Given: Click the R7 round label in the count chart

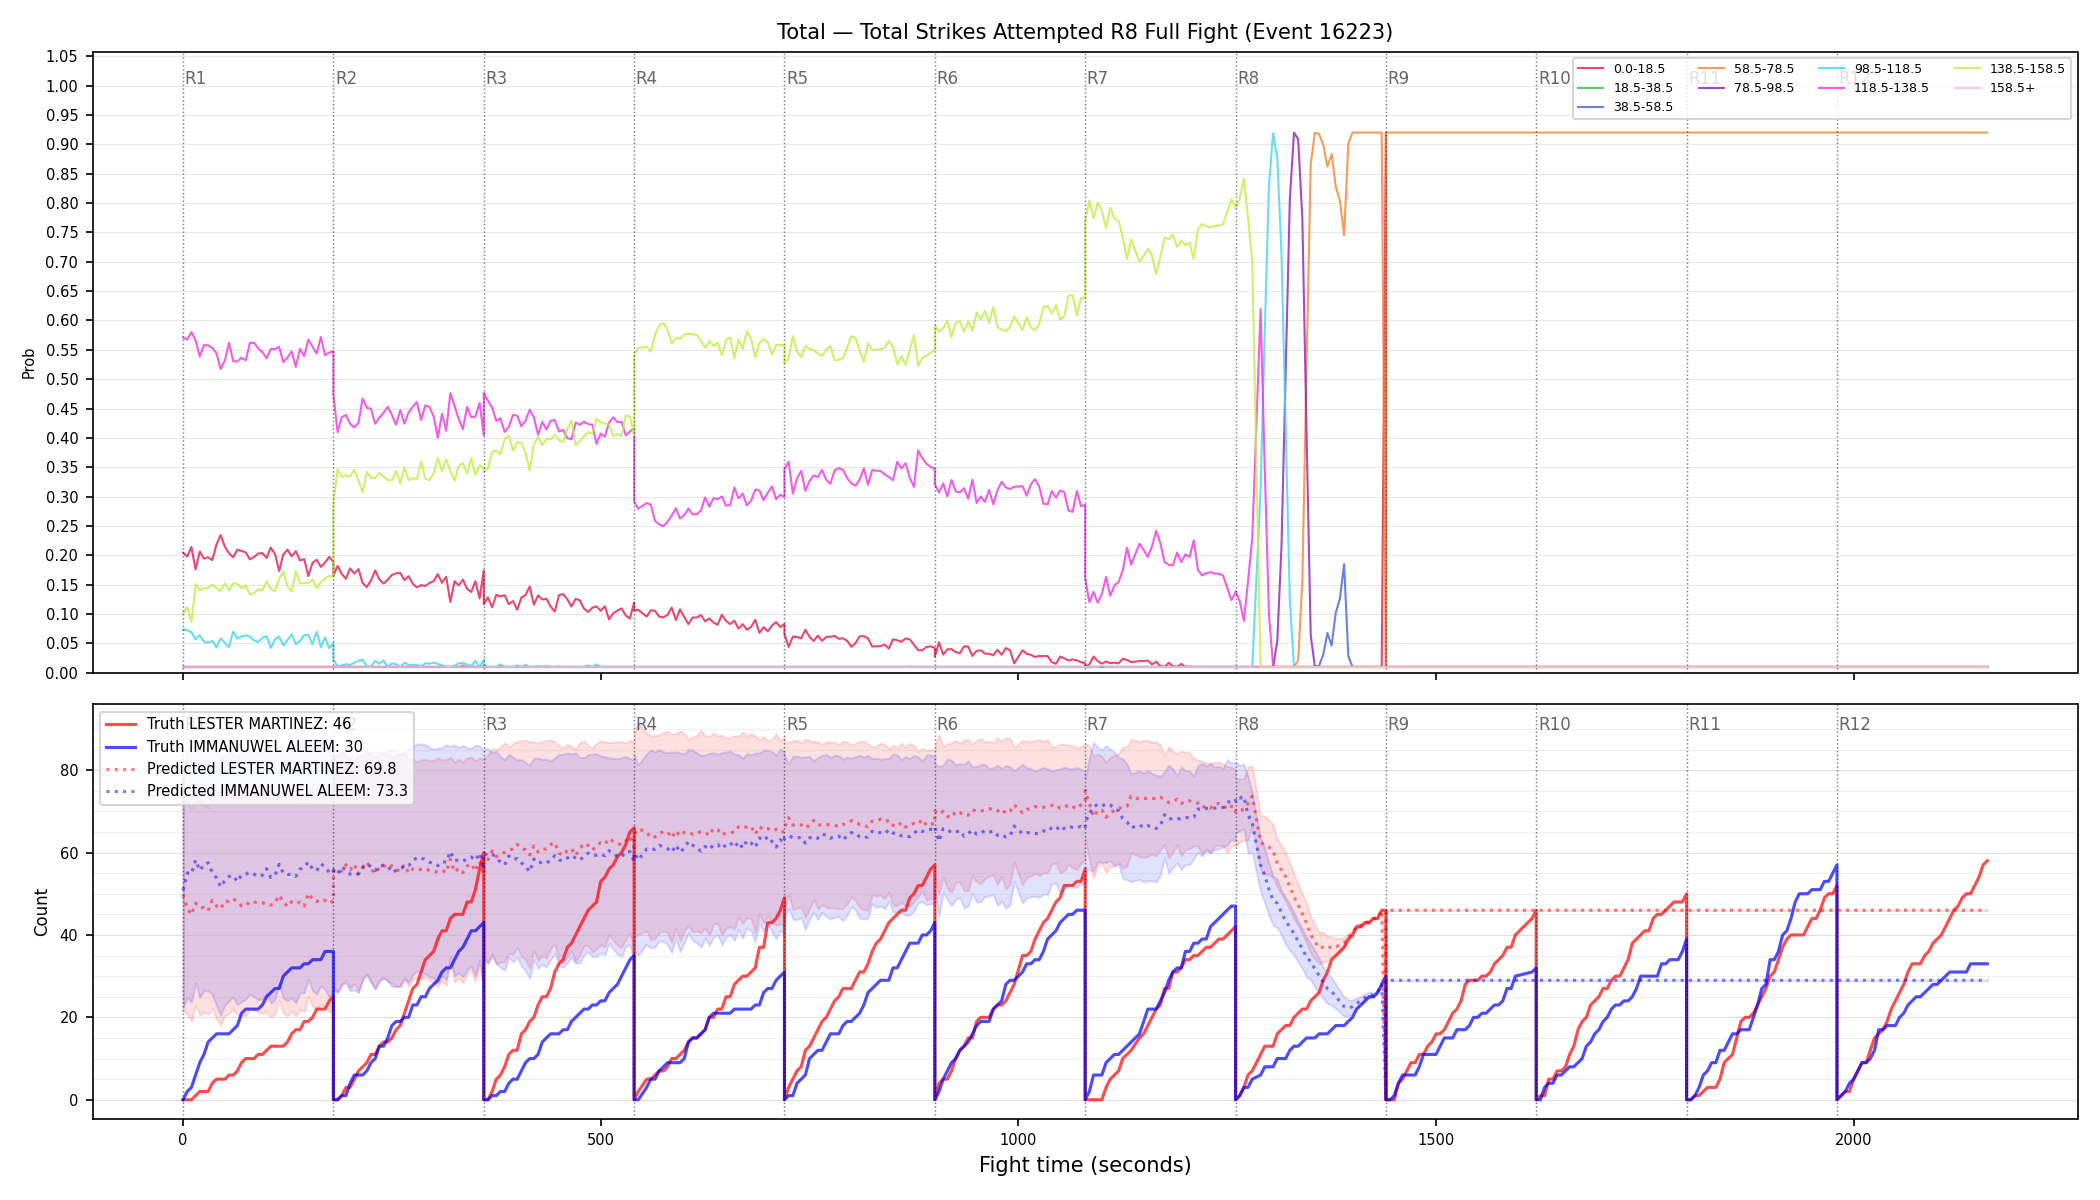Looking at the screenshot, I should click(x=1097, y=724).
